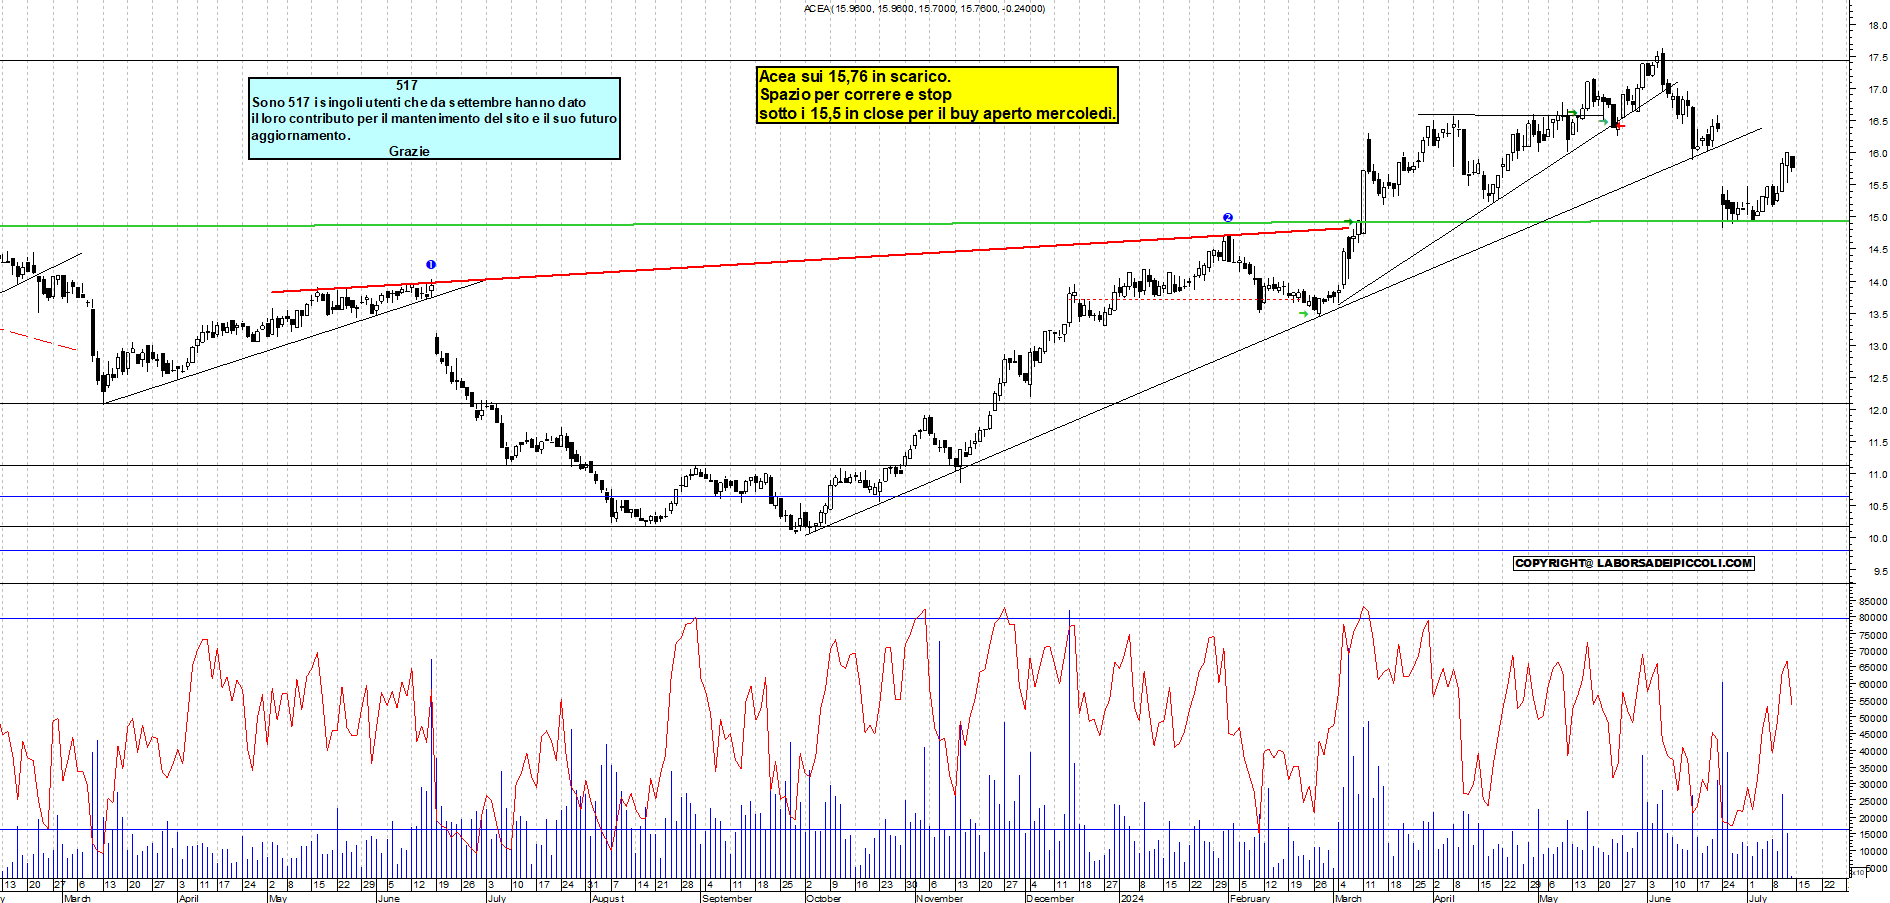Click the 11.5 price axis label
The image size is (1890, 903).
(1877, 443)
